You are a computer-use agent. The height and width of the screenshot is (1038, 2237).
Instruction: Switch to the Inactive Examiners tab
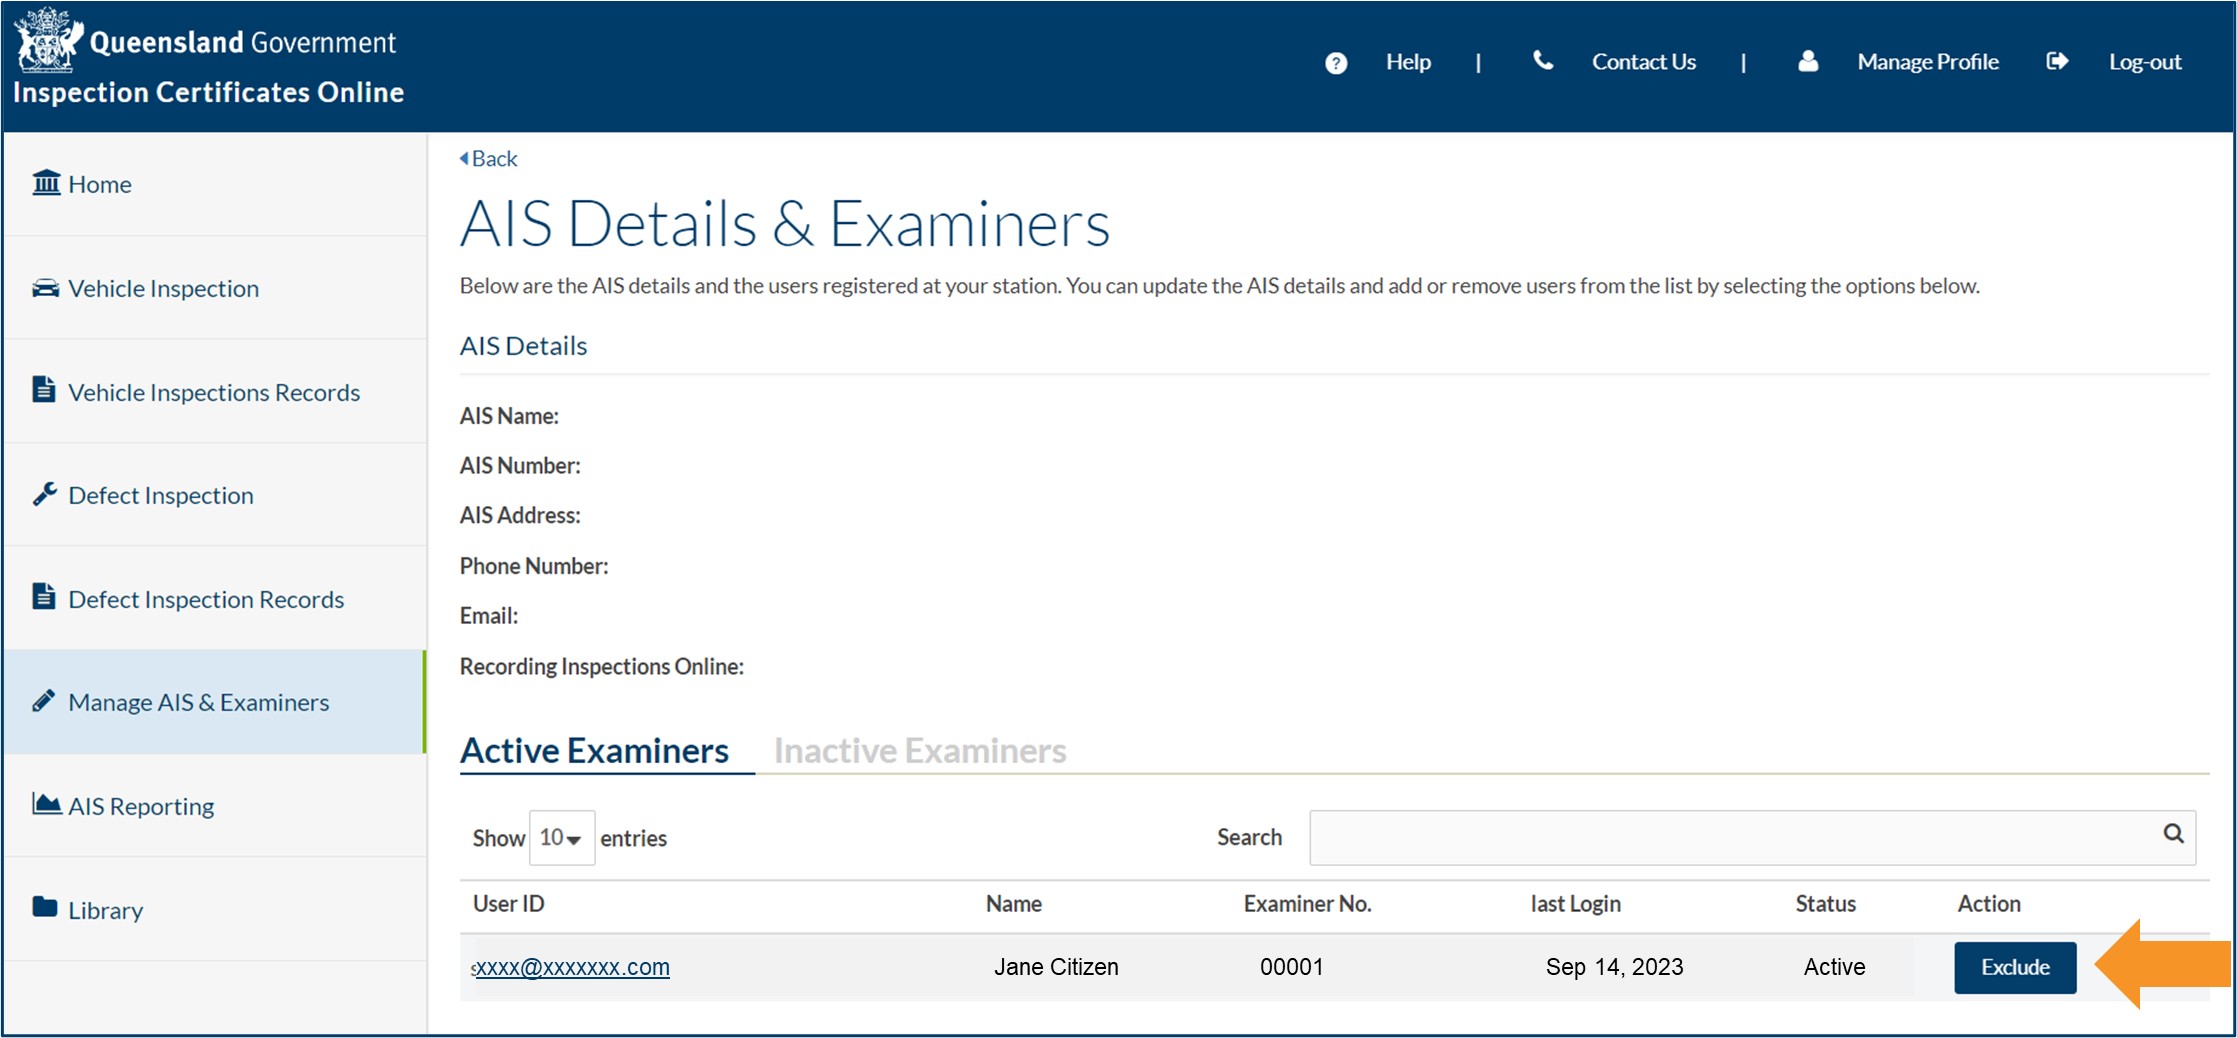[919, 750]
